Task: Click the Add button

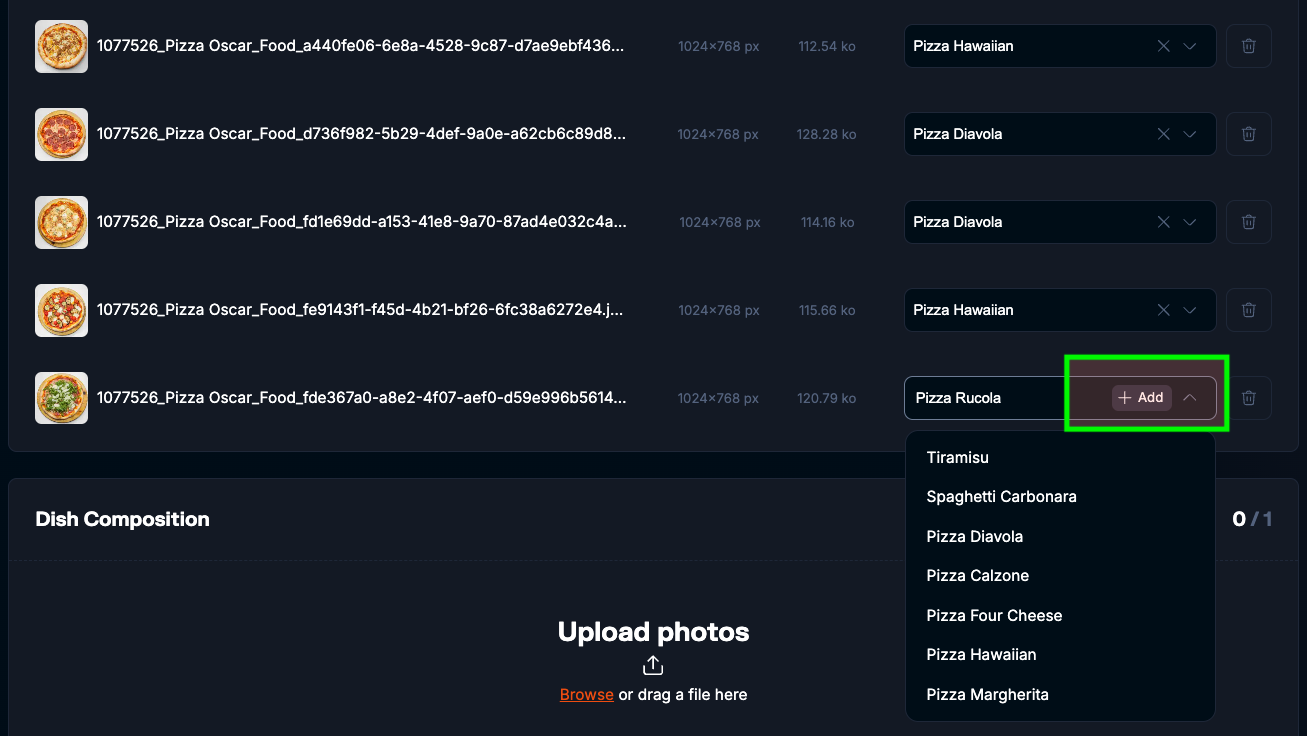Action: [x=1141, y=397]
